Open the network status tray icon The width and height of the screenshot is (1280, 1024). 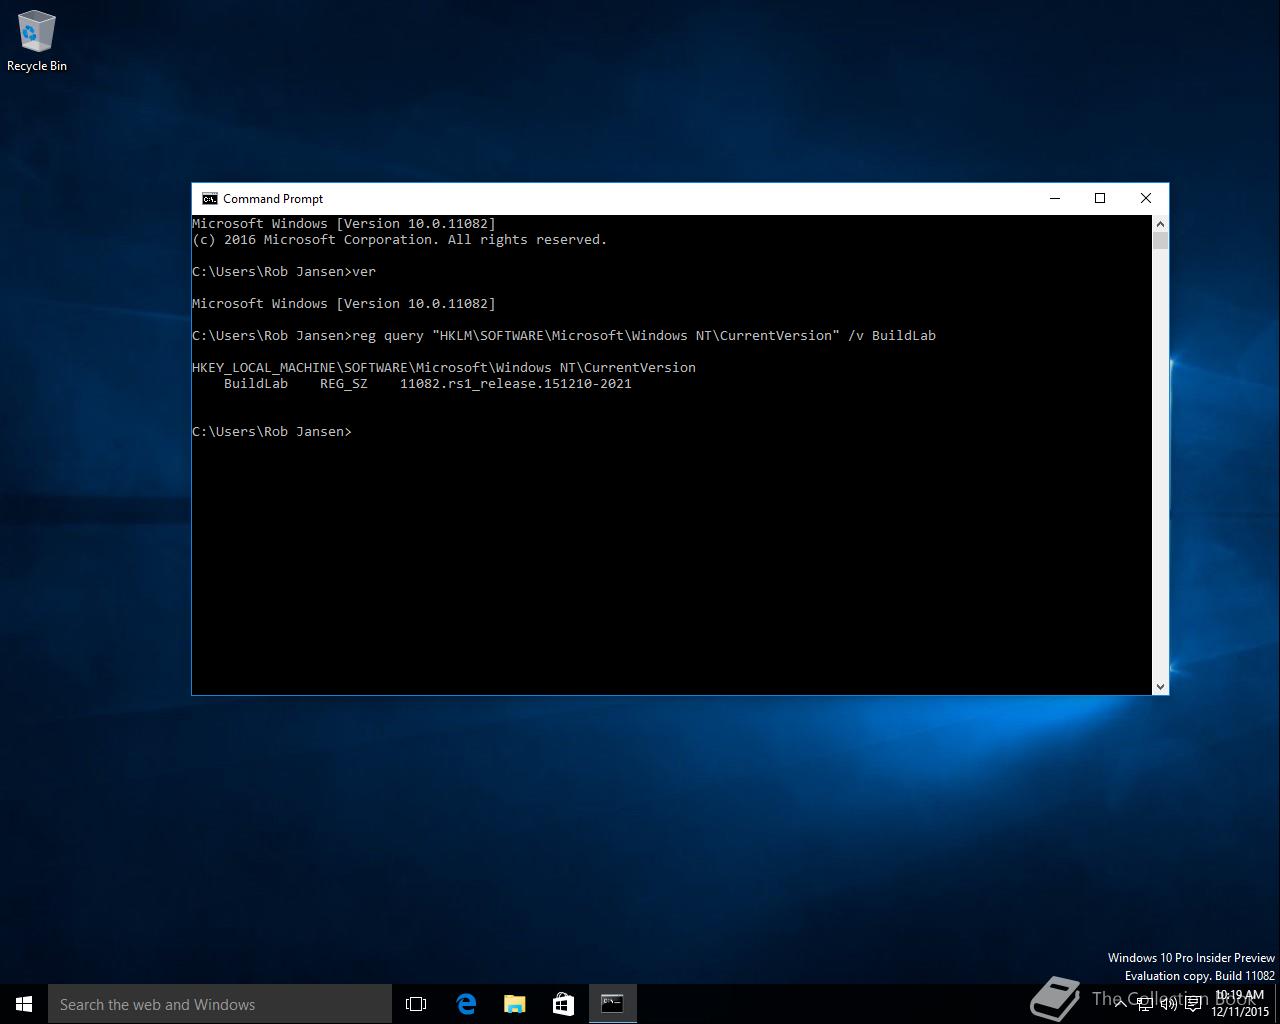[x=1145, y=1004]
